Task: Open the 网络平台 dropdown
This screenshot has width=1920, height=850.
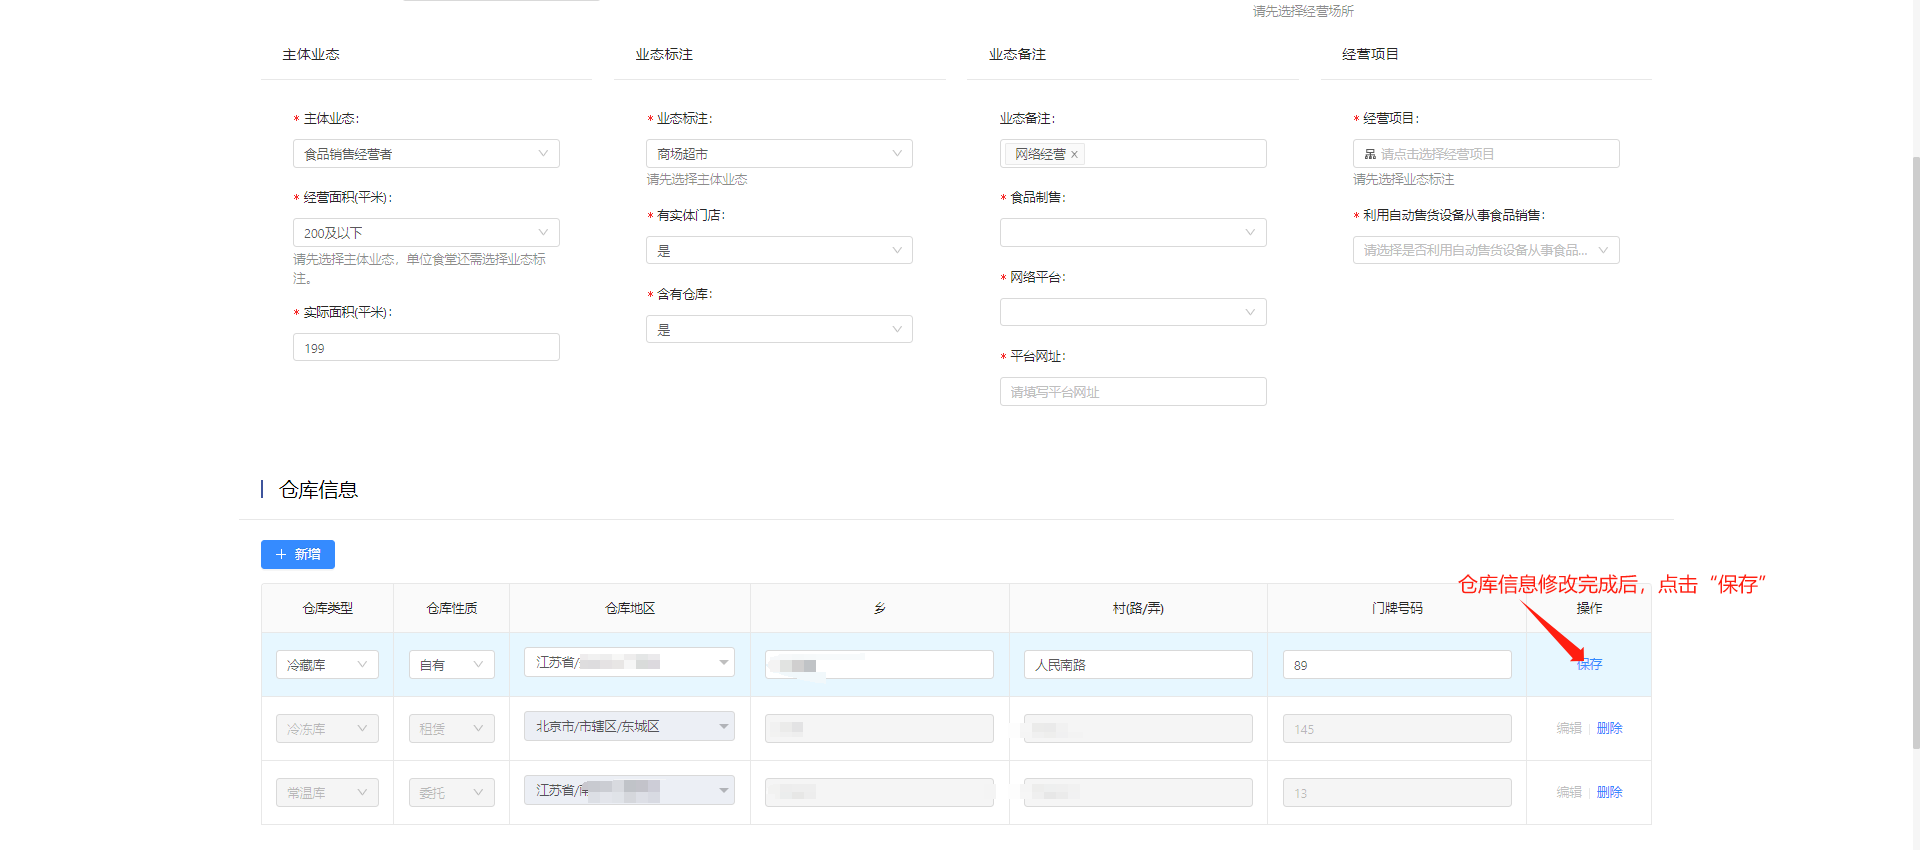Action: click(1132, 313)
